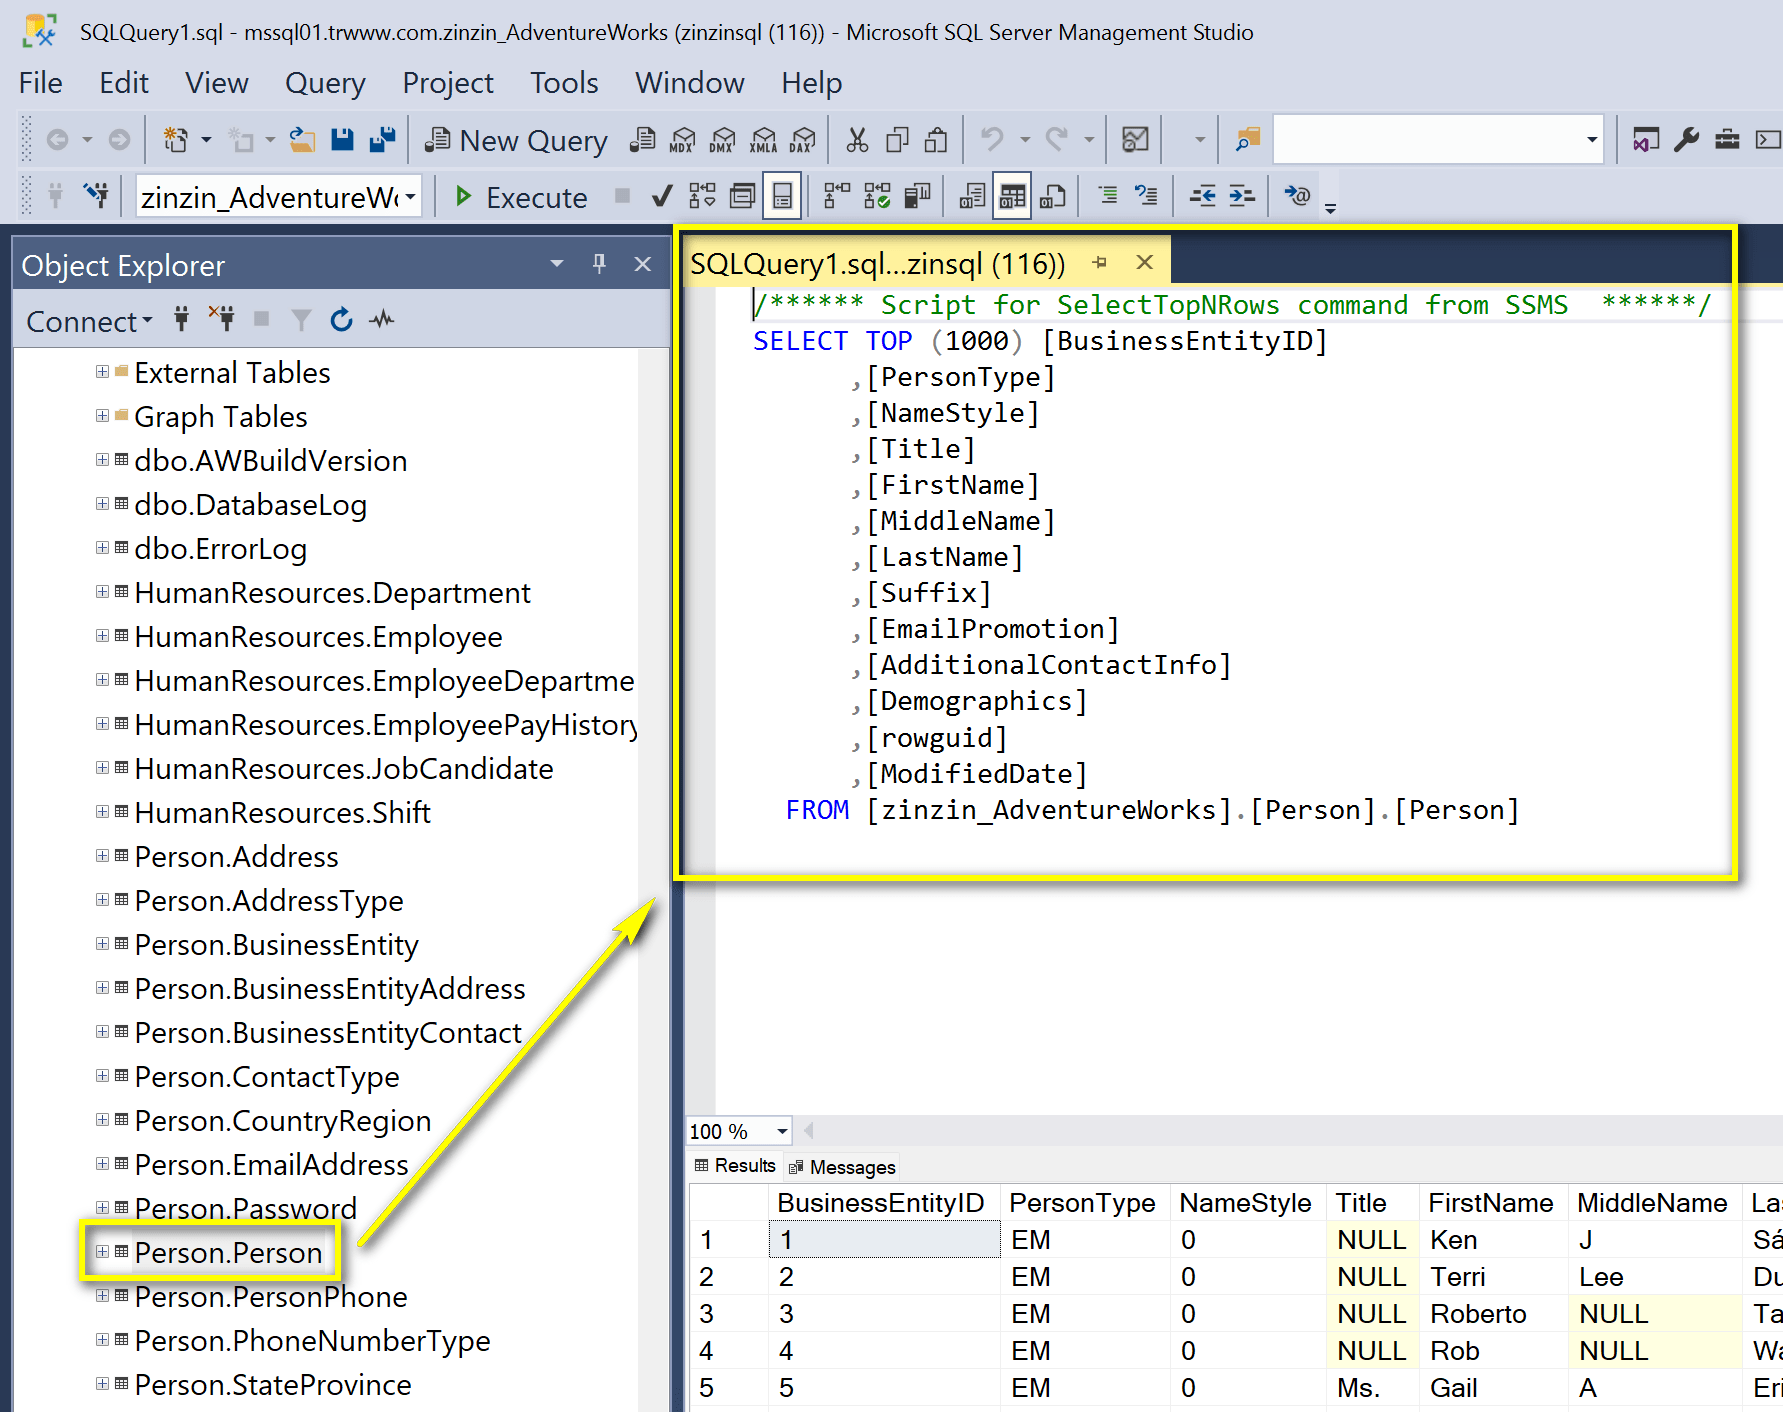
Task: Open a new database engine query icon
Action: [x=642, y=140]
